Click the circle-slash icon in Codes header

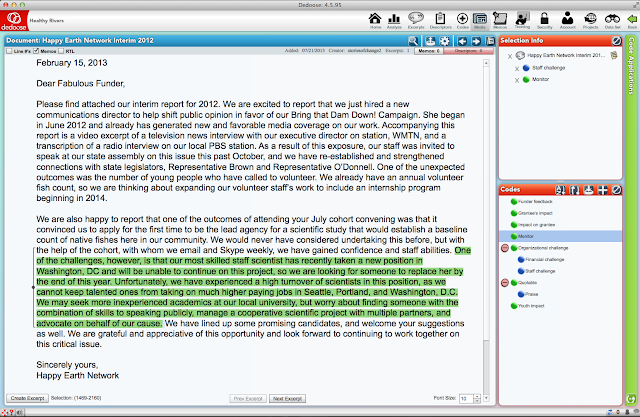click(x=616, y=190)
